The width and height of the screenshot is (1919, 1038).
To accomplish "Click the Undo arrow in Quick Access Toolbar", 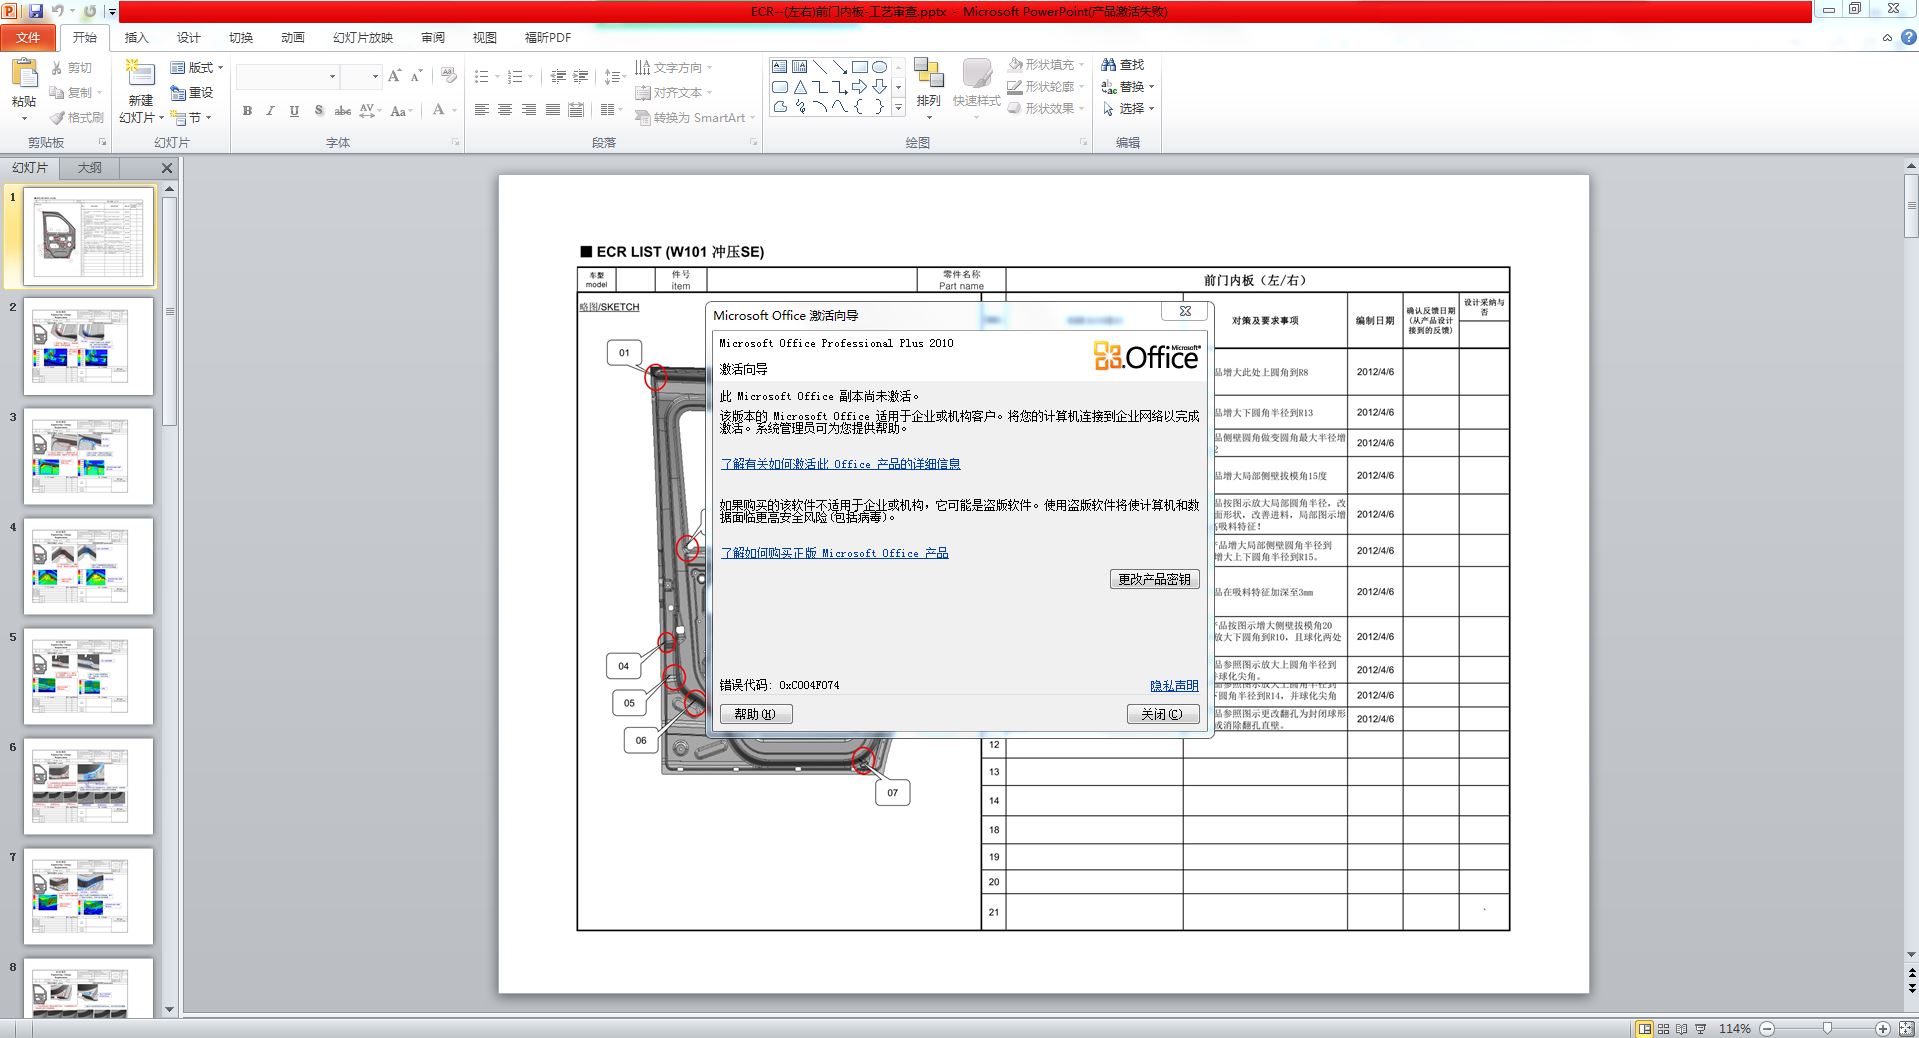I will 58,11.
